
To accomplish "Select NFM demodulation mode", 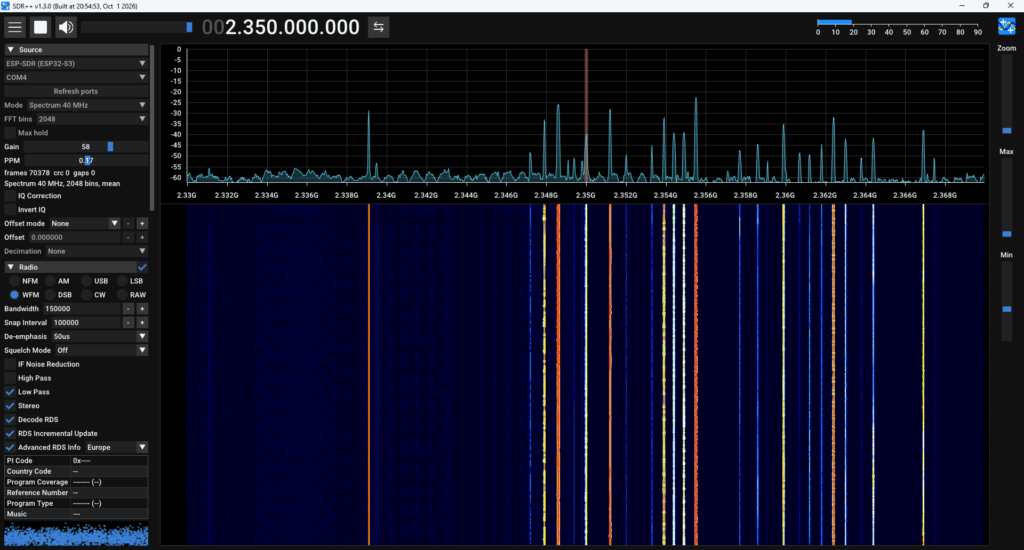I will pyautogui.click(x=14, y=281).
